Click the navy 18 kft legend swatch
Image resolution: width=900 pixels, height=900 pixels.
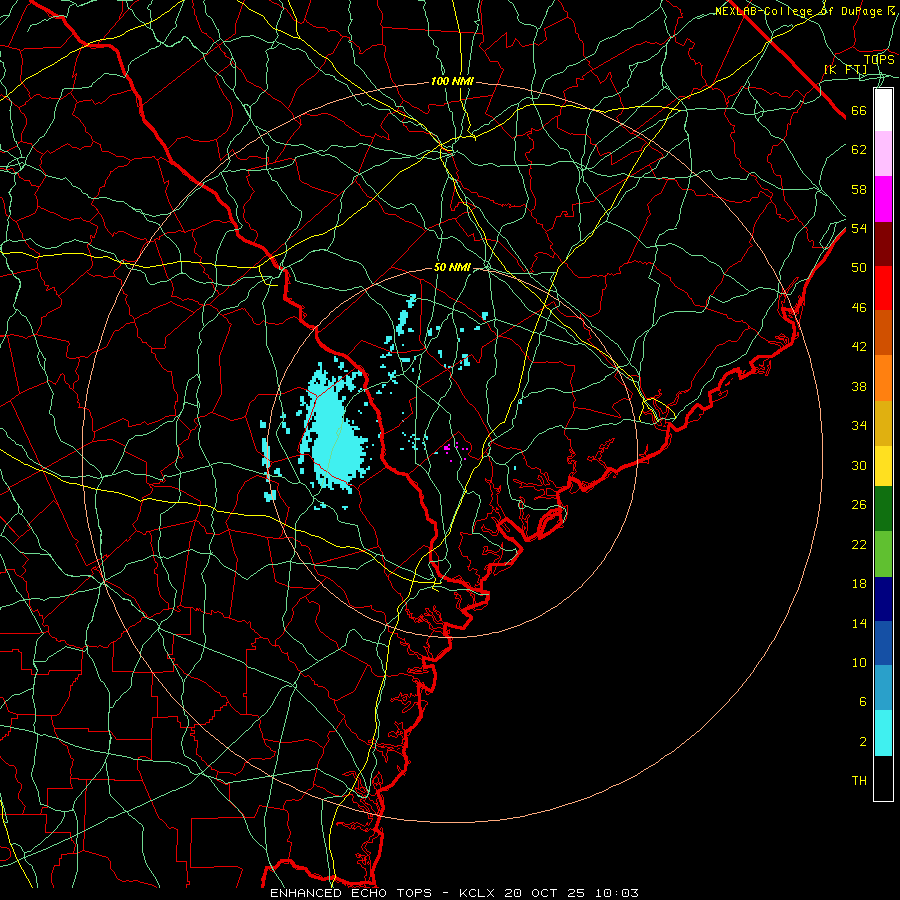(x=883, y=599)
